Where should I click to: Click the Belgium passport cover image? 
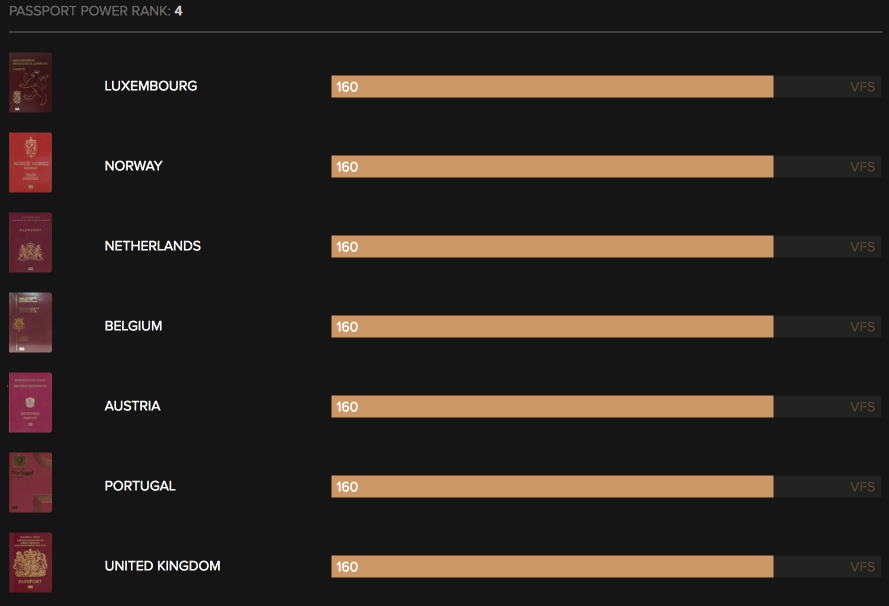(x=30, y=323)
